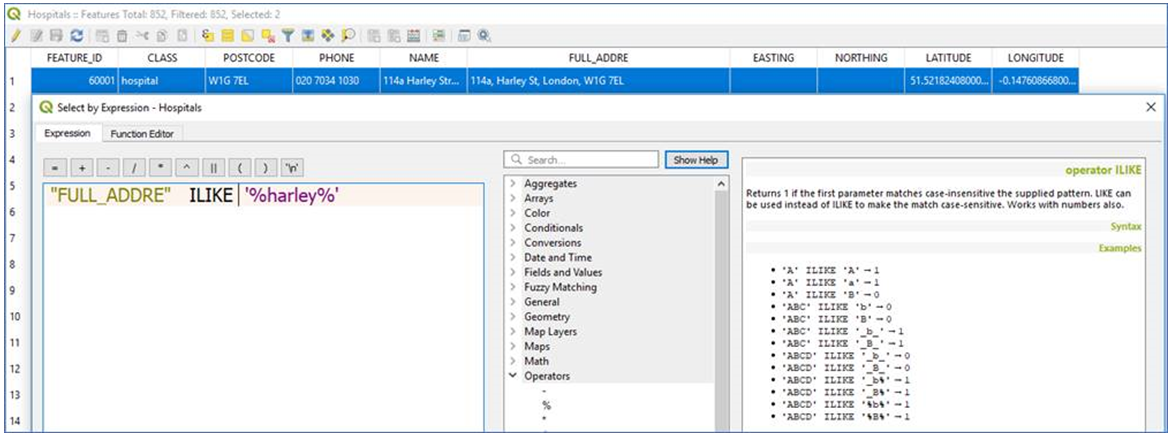Reload the attribute table
Viewport: 1172px width, 438px height.
coord(77,35)
